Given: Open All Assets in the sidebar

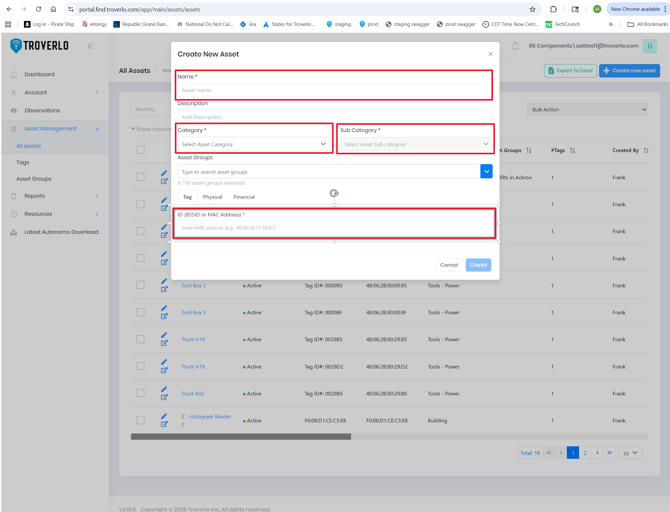Looking at the screenshot, I should click(x=29, y=146).
